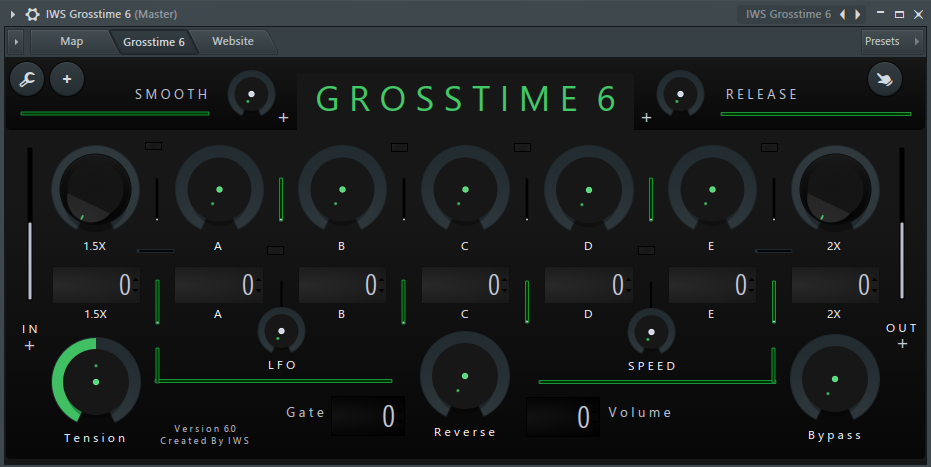Click the A number field
Screen dimensions: 931x467
coord(219,285)
